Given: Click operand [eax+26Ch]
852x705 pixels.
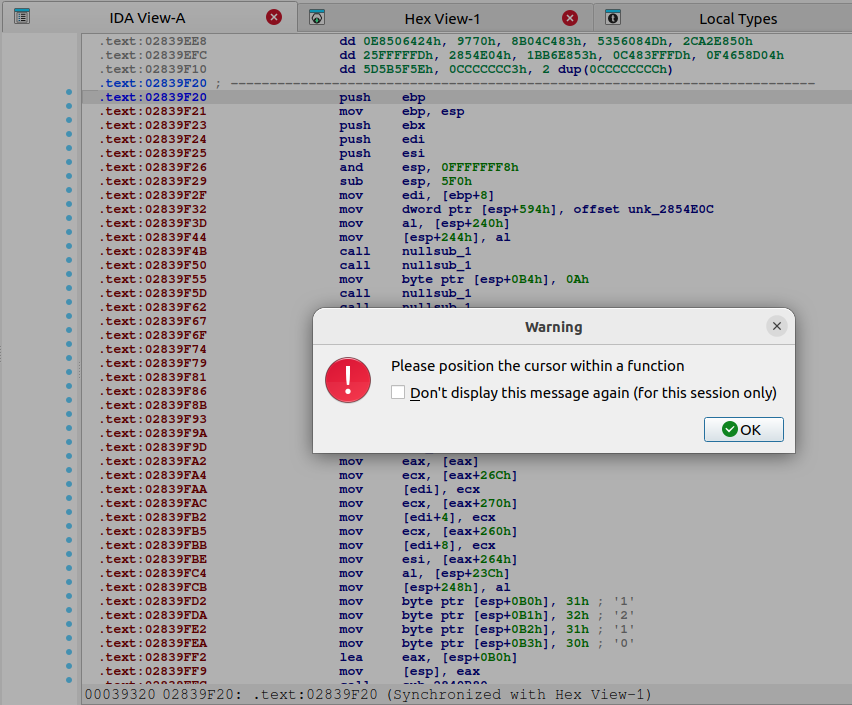Looking at the screenshot, I should (479, 476).
